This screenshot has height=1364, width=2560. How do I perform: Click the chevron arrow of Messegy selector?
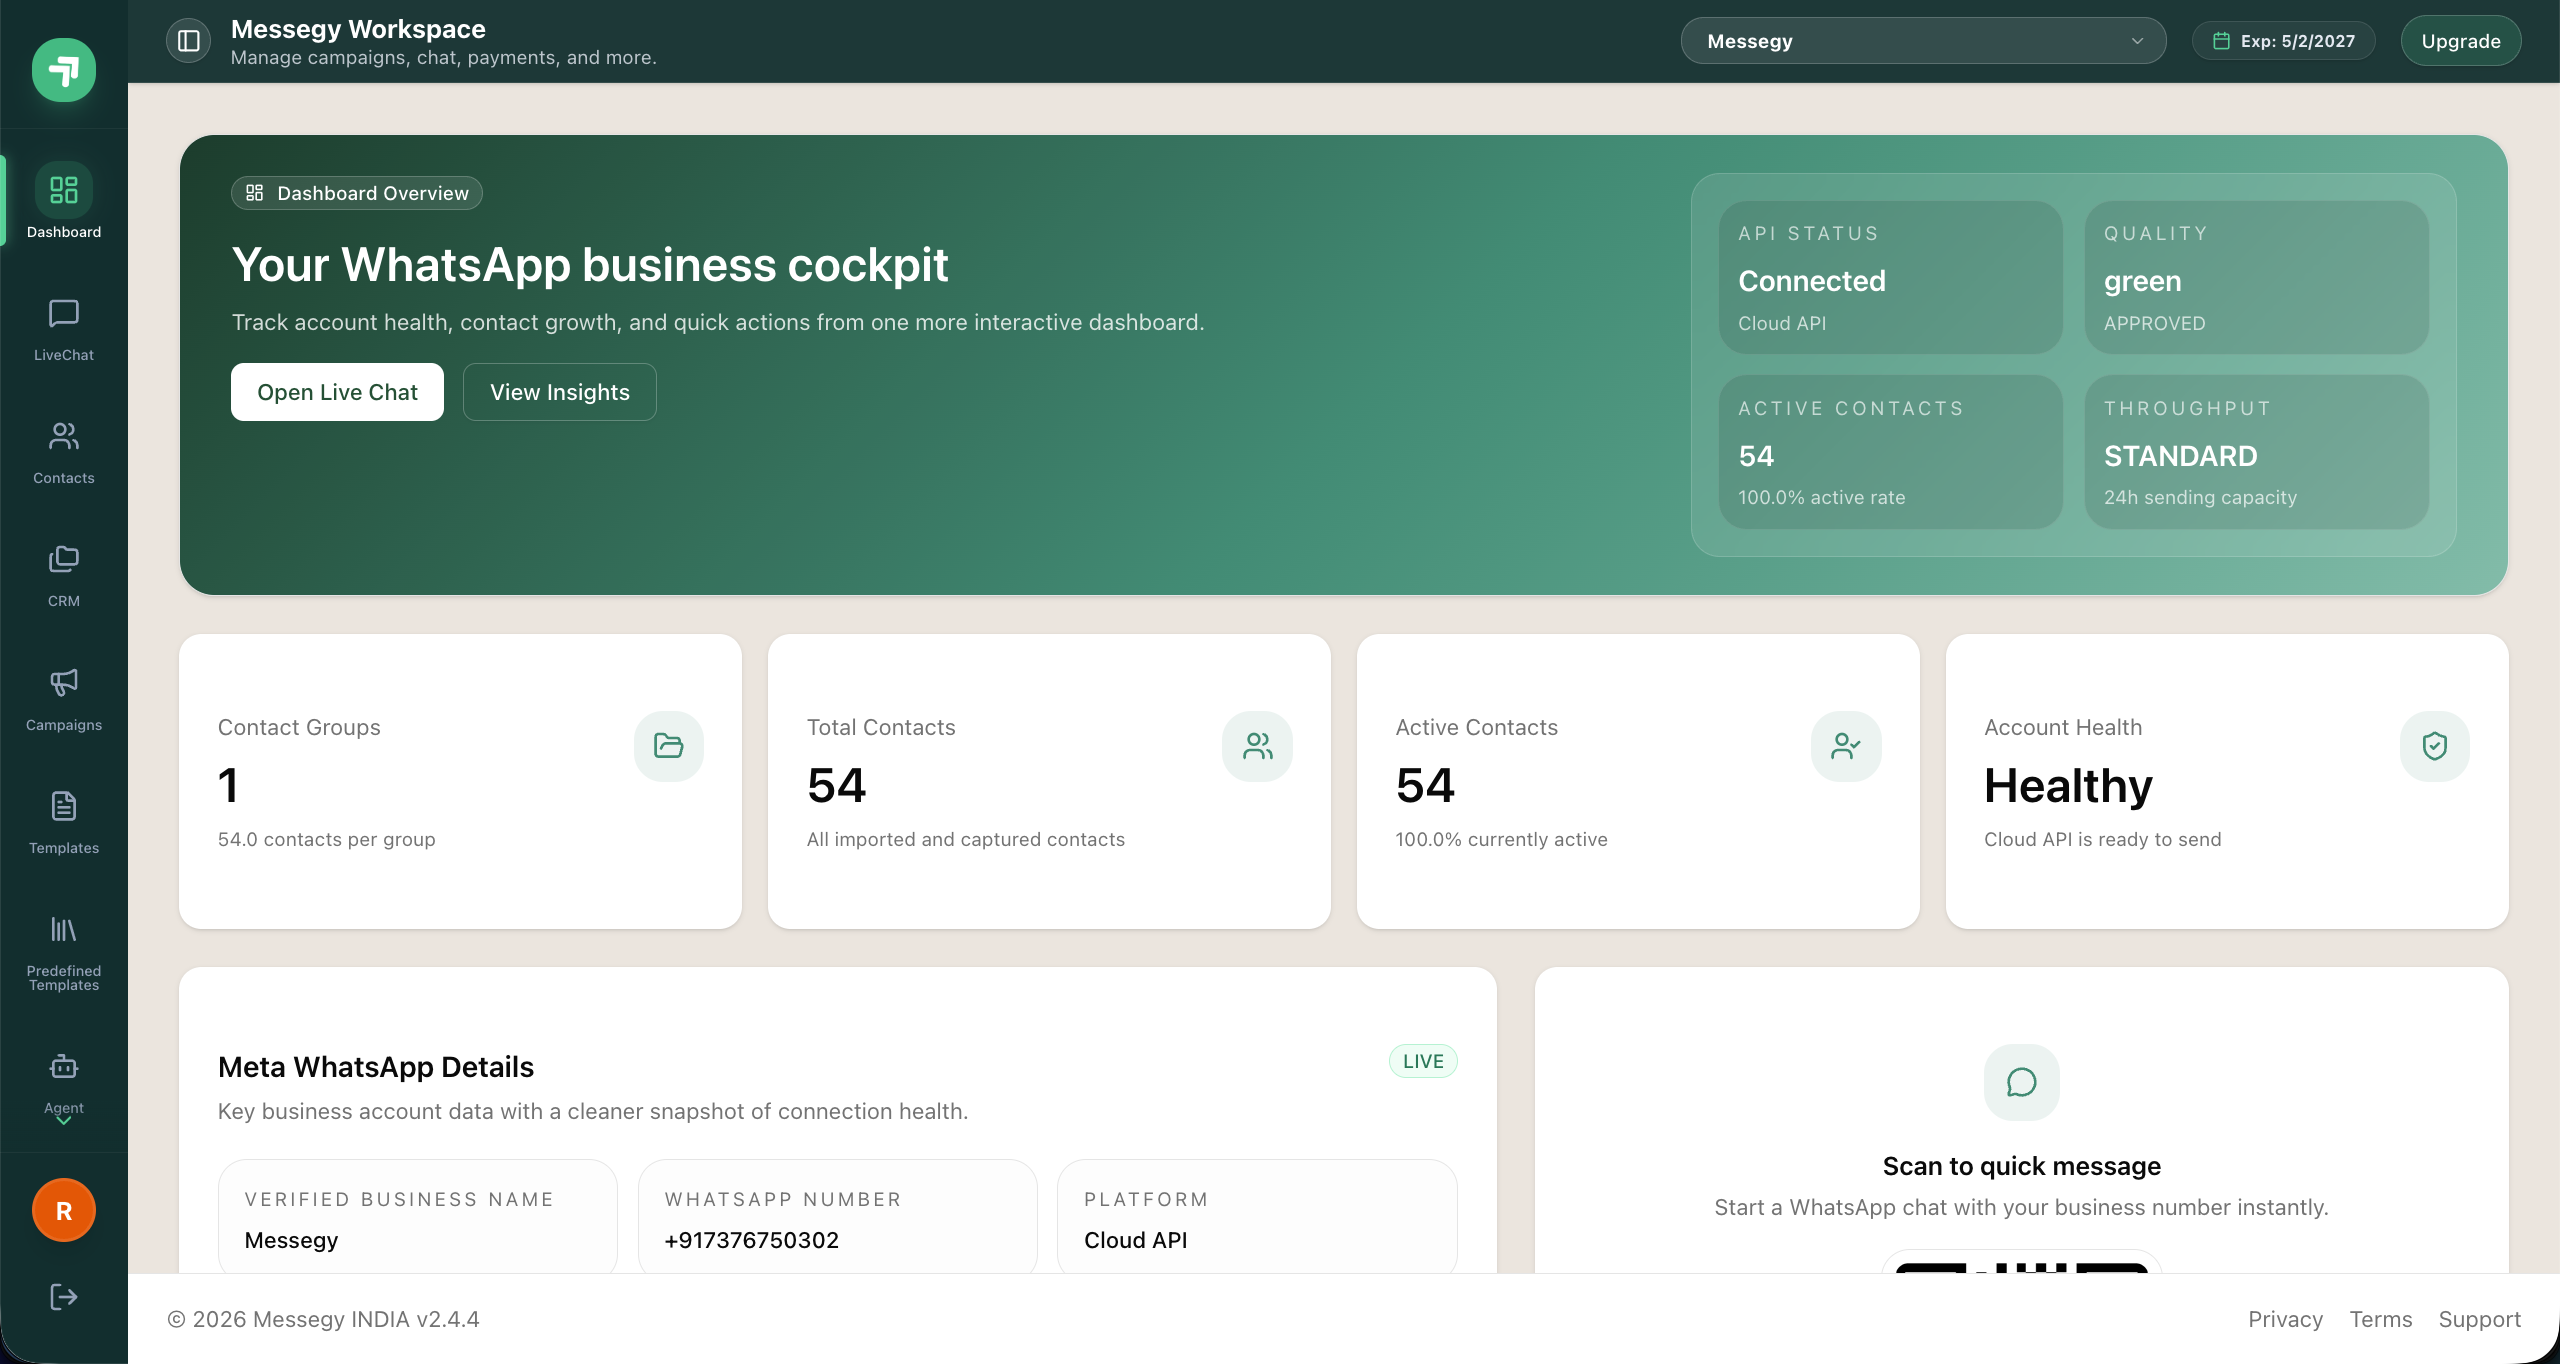pyautogui.click(x=2137, y=41)
